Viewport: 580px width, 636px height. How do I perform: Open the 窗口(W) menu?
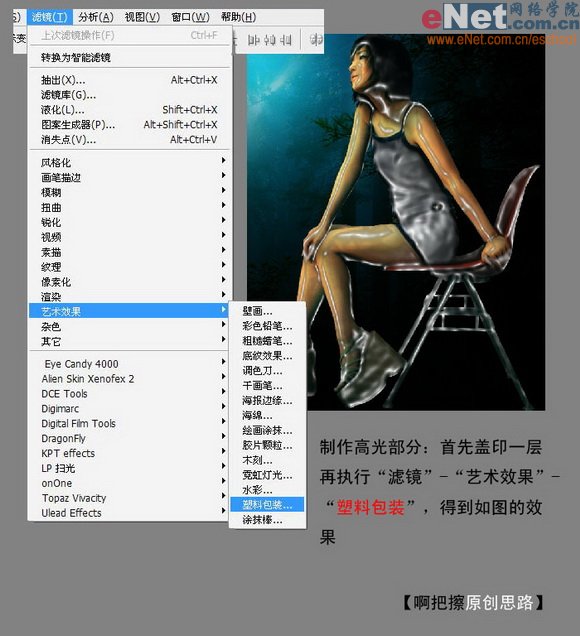[190, 17]
